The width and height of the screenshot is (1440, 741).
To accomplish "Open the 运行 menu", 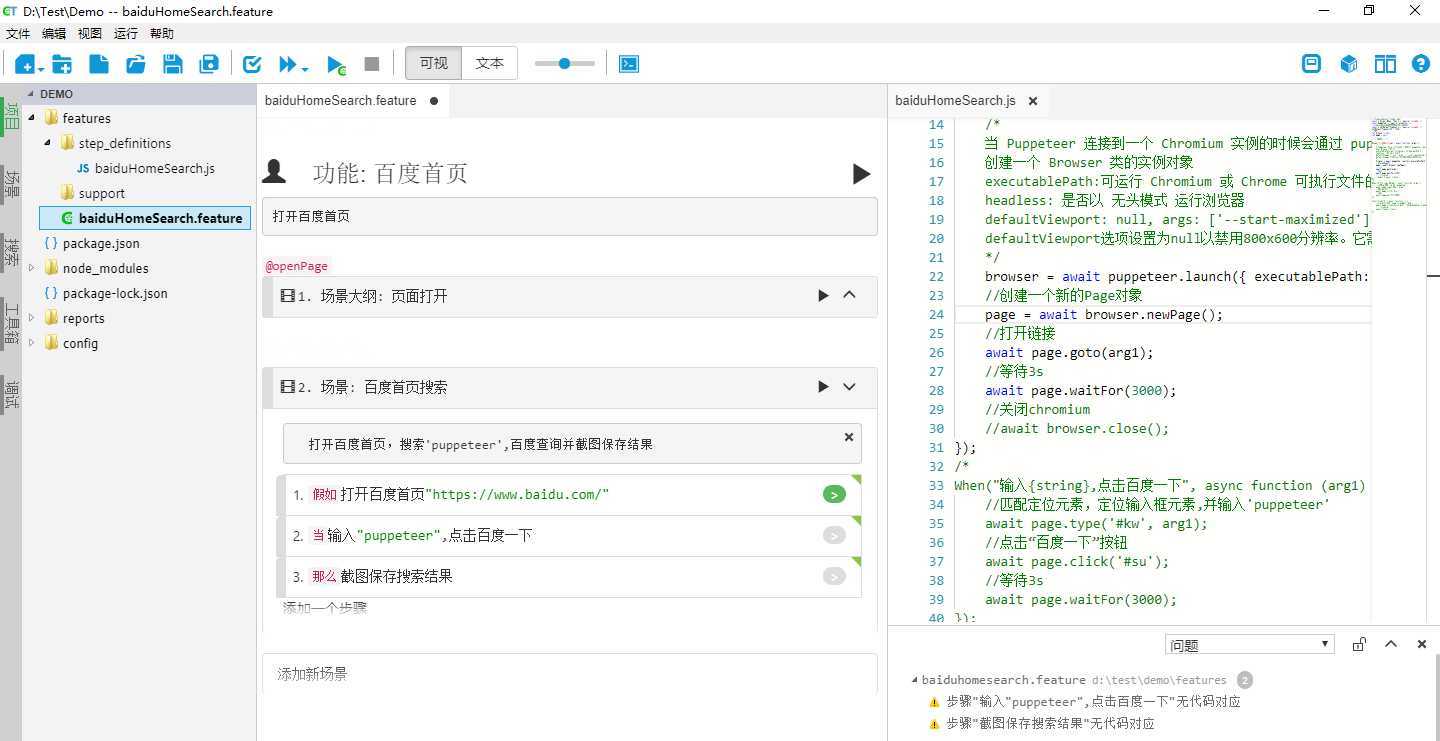I will [x=126, y=33].
